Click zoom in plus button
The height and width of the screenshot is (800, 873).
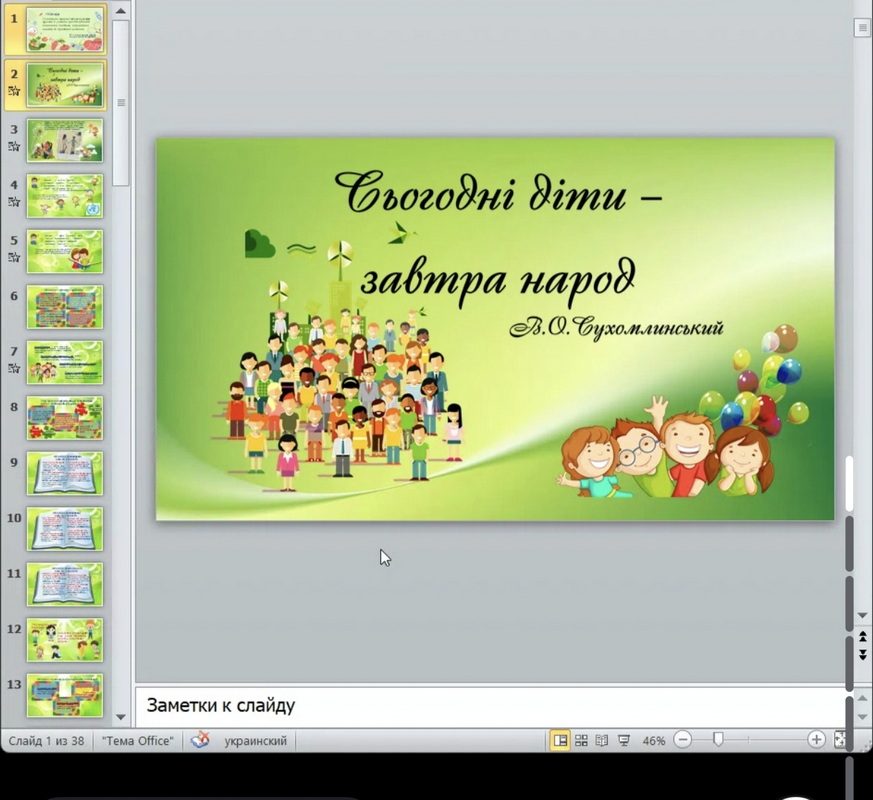(x=816, y=741)
